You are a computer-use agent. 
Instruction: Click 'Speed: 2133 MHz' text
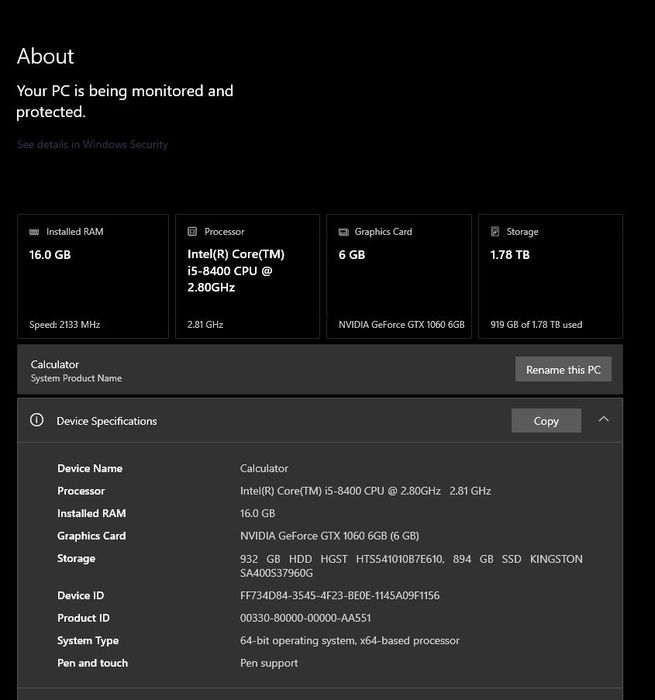(x=65, y=325)
